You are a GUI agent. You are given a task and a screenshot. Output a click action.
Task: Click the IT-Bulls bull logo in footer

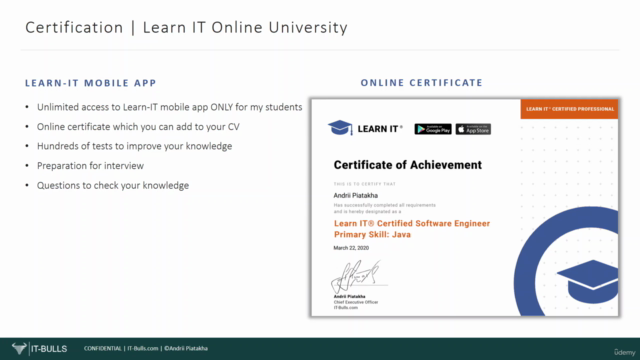[19, 349]
